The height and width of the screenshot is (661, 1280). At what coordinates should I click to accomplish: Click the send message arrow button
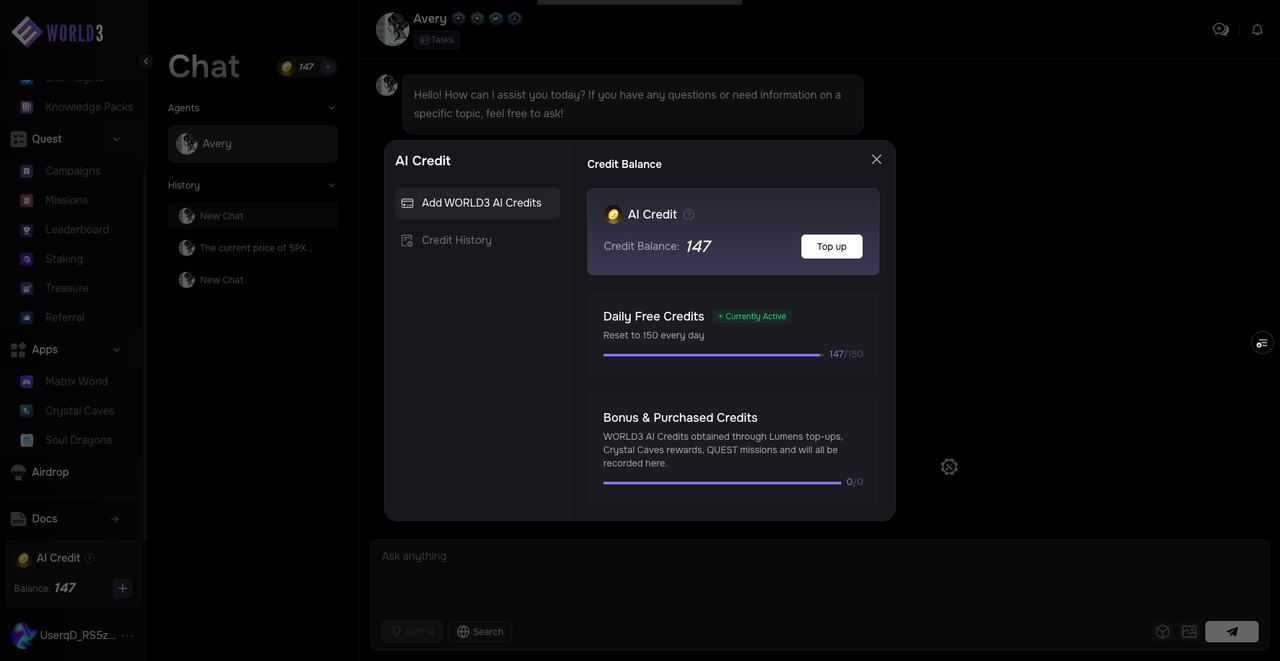point(1232,631)
